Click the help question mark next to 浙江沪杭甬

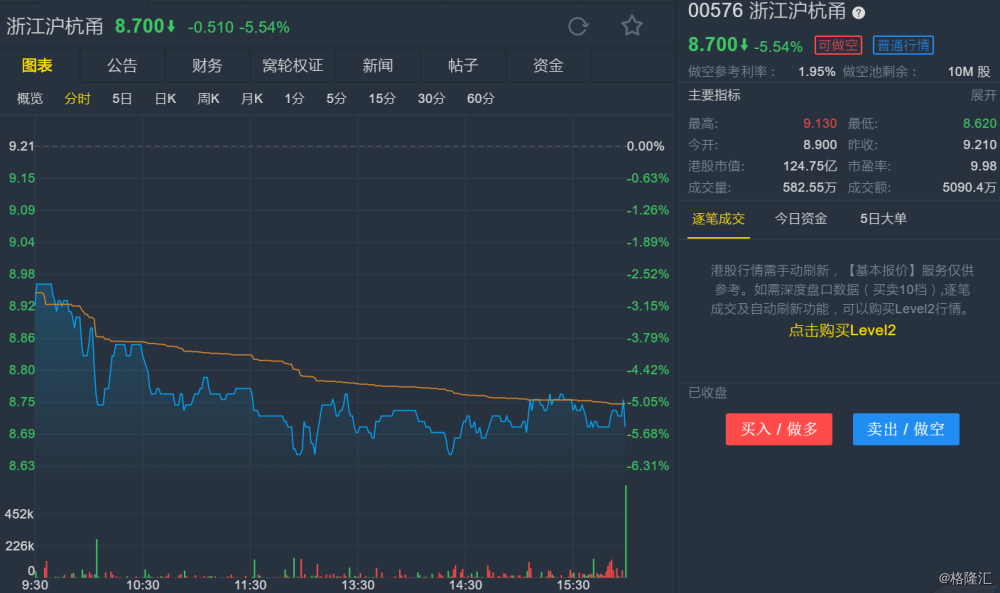pyautogui.click(x=858, y=13)
